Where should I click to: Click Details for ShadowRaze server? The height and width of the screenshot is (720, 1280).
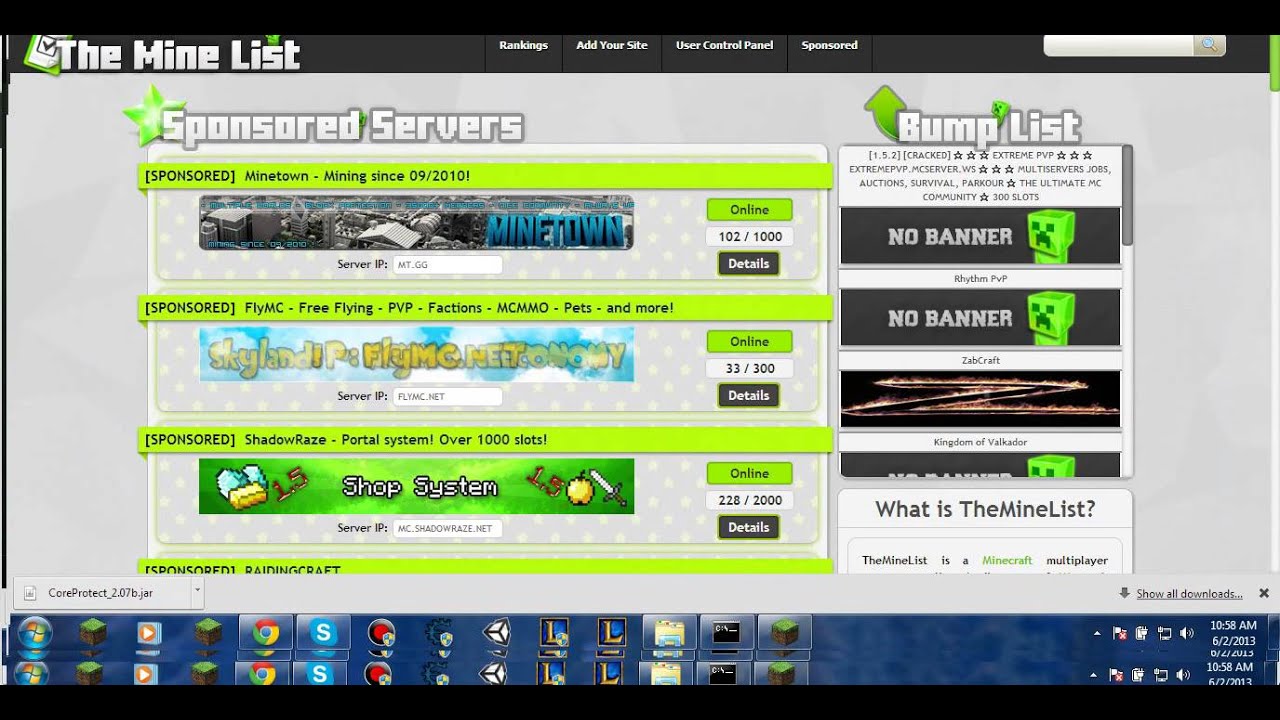(x=748, y=527)
